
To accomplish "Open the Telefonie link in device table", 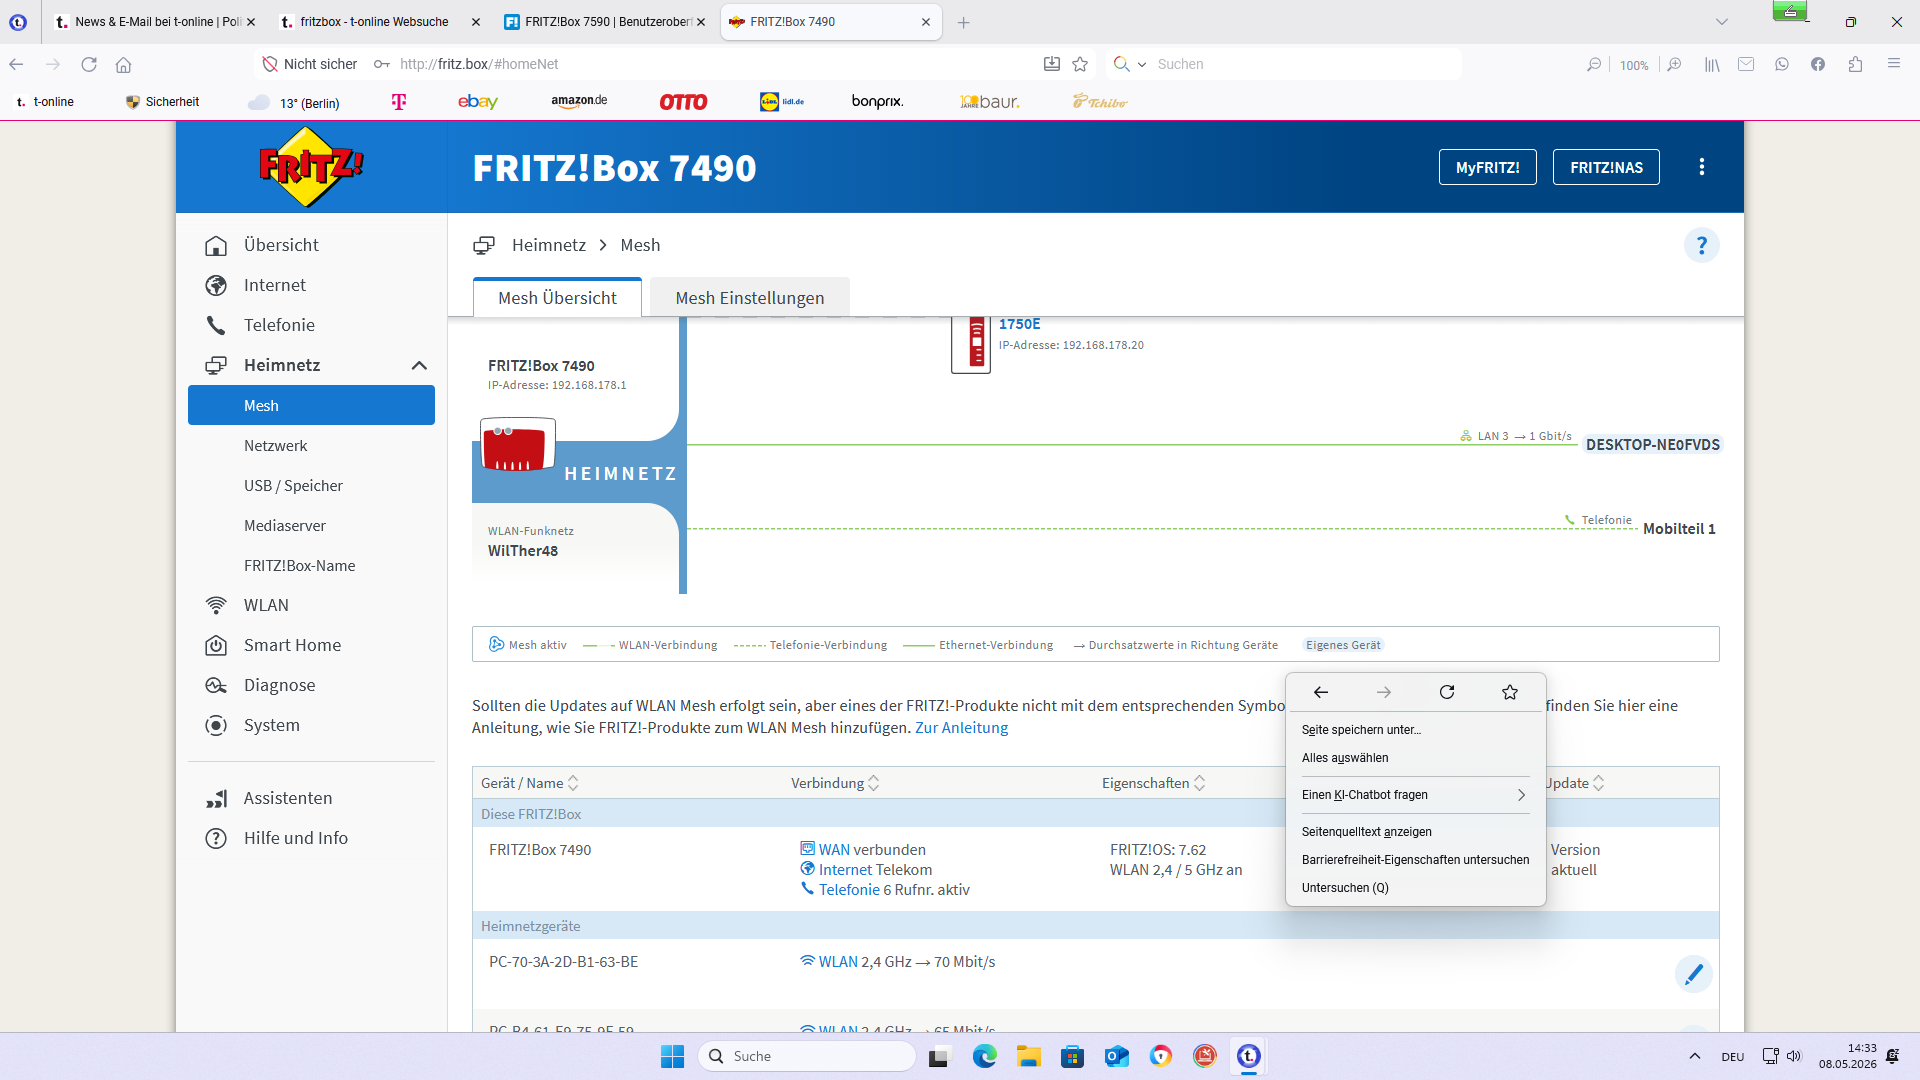I will pos(849,890).
